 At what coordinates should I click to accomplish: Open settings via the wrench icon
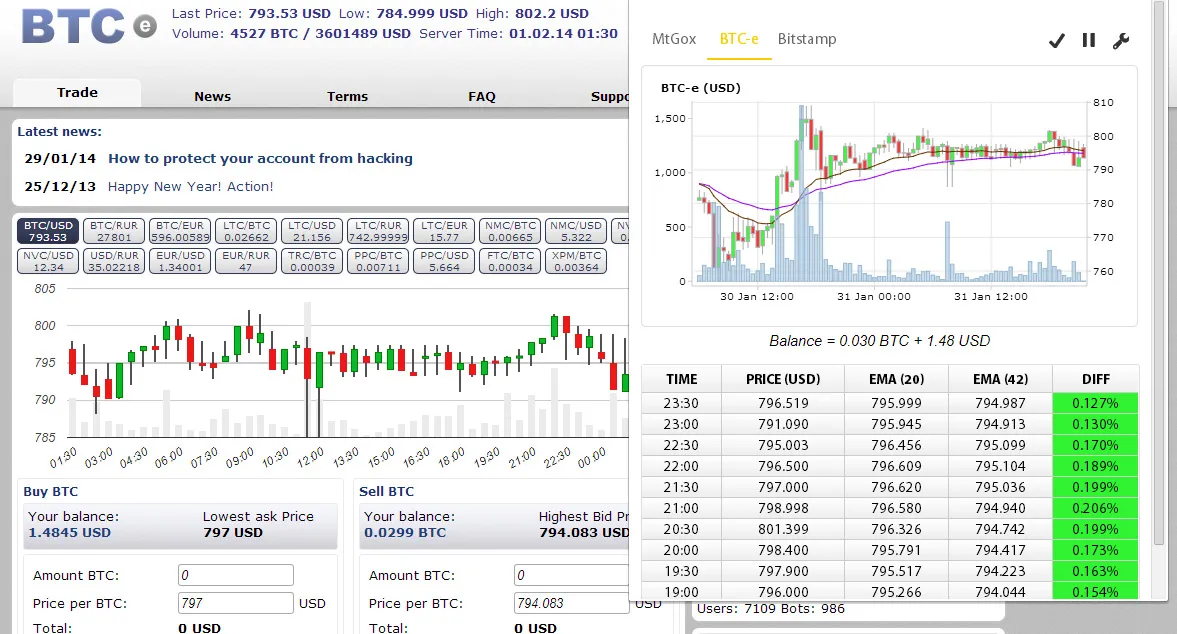[x=1121, y=41]
